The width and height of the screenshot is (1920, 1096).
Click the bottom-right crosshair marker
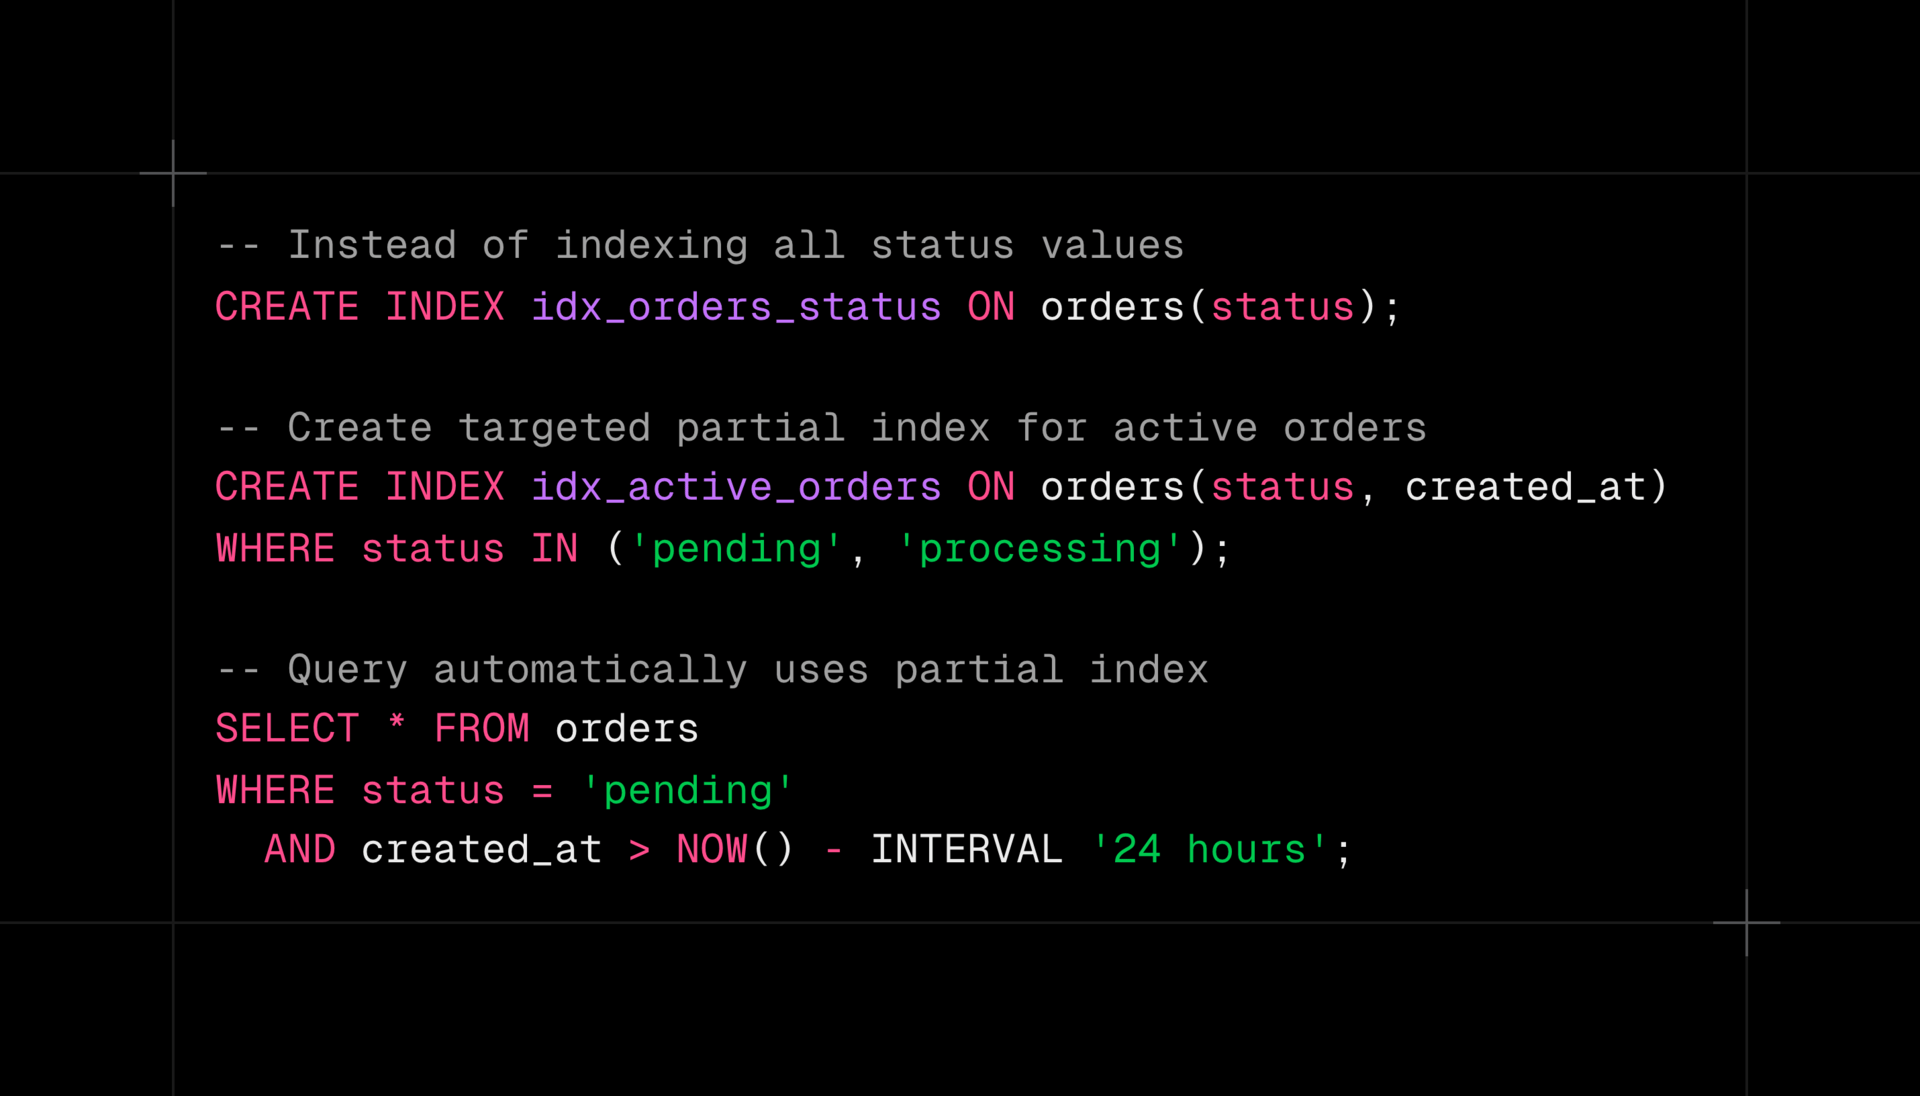[x=1746, y=922]
